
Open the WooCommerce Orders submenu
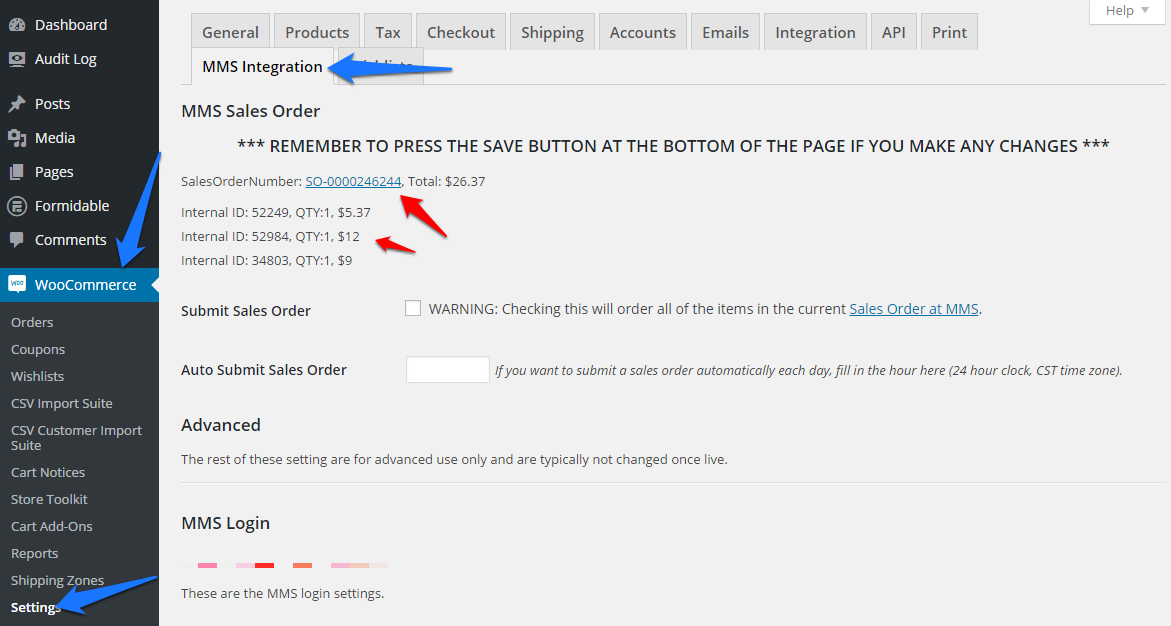tap(32, 322)
